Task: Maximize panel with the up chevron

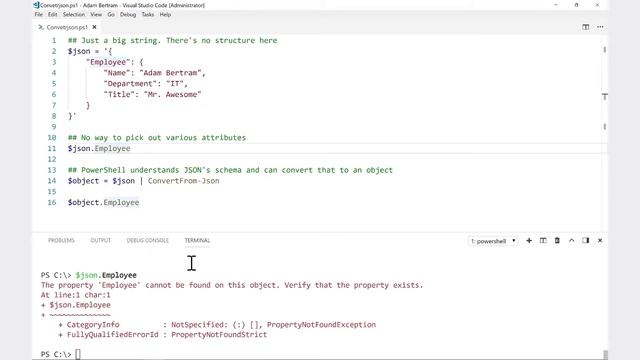Action: coord(571,240)
